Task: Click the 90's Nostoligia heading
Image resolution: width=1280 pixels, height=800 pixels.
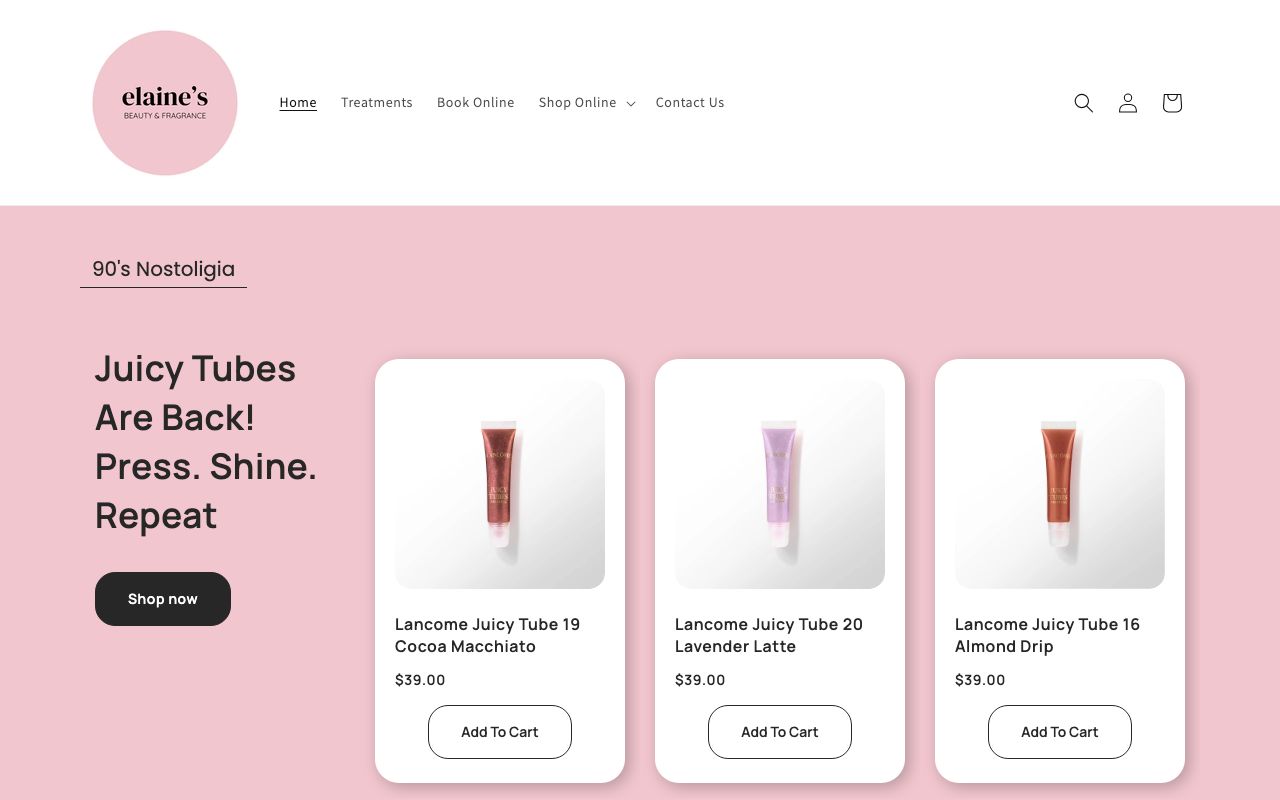Action: [x=164, y=269]
